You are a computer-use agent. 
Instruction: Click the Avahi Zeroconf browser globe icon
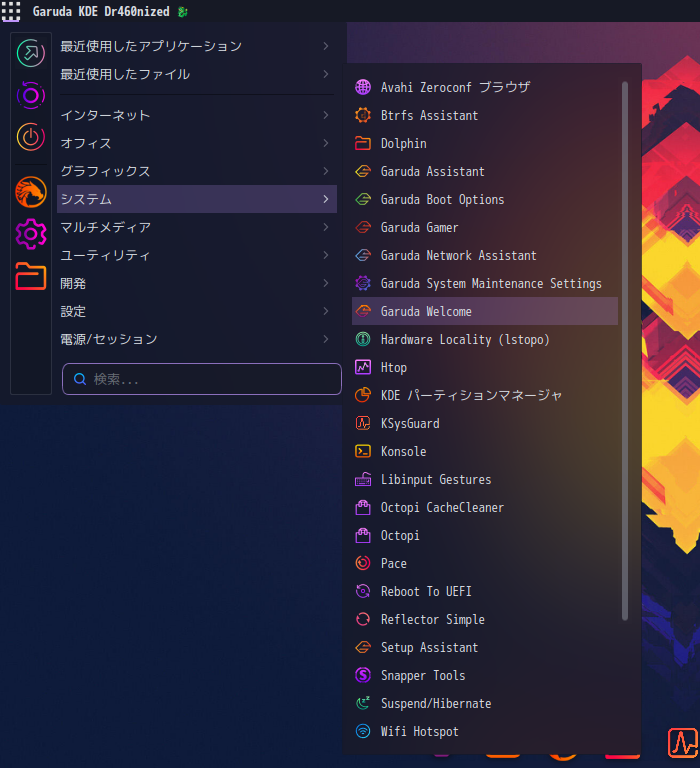[363, 87]
